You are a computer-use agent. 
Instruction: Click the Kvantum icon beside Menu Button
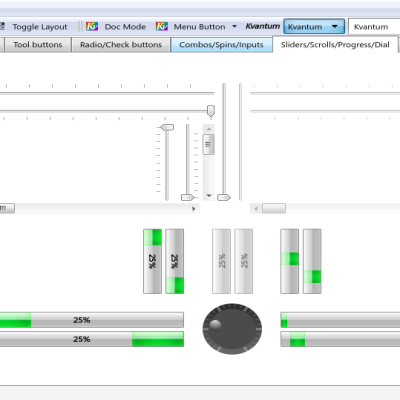(x=162, y=26)
